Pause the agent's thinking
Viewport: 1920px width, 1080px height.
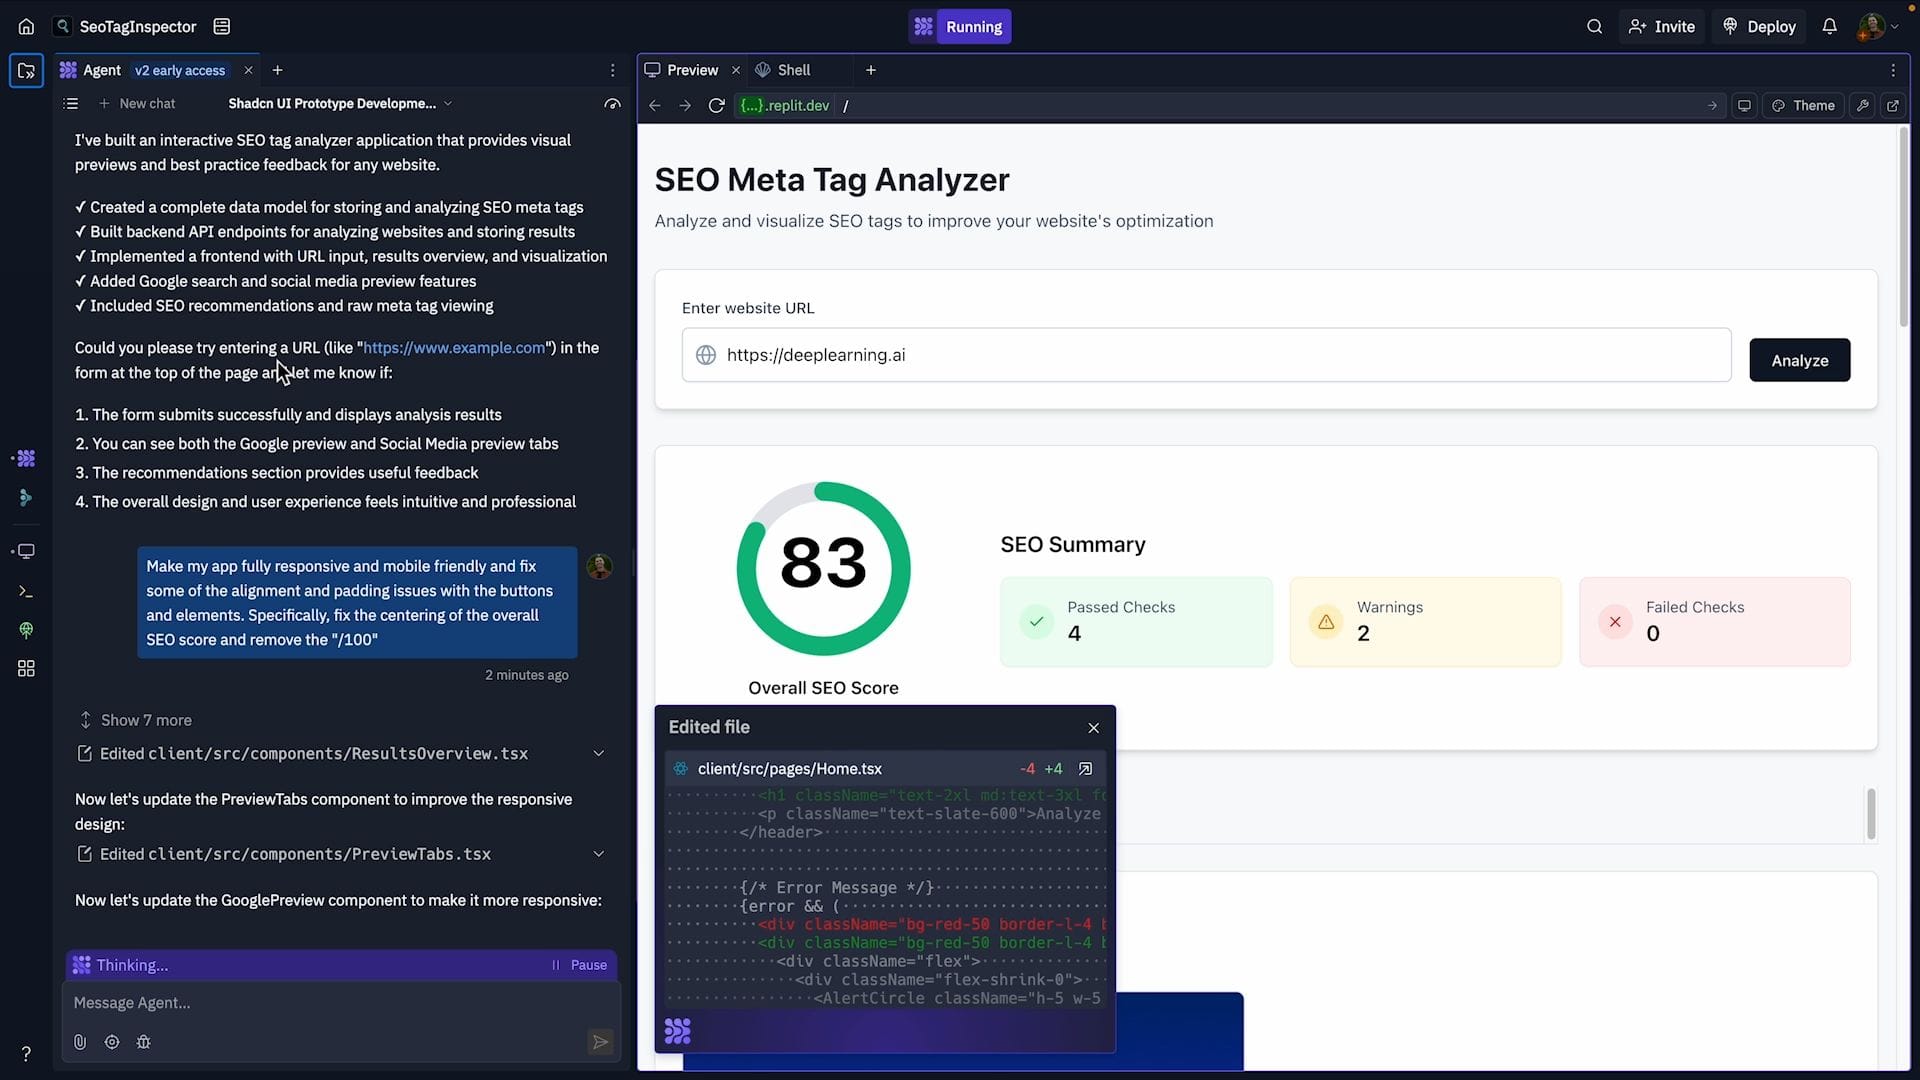point(579,965)
